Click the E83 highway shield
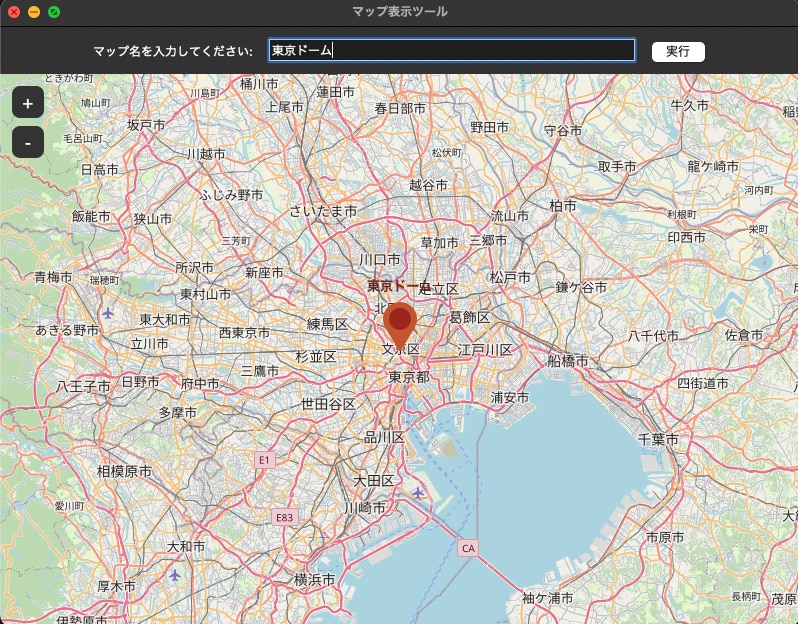Screen dimensions: 798x624 [x=284, y=518]
